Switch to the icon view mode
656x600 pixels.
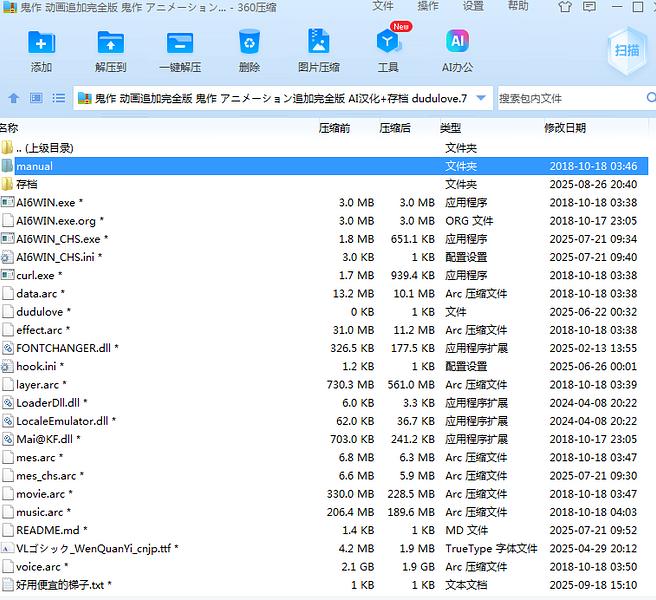coord(36,98)
